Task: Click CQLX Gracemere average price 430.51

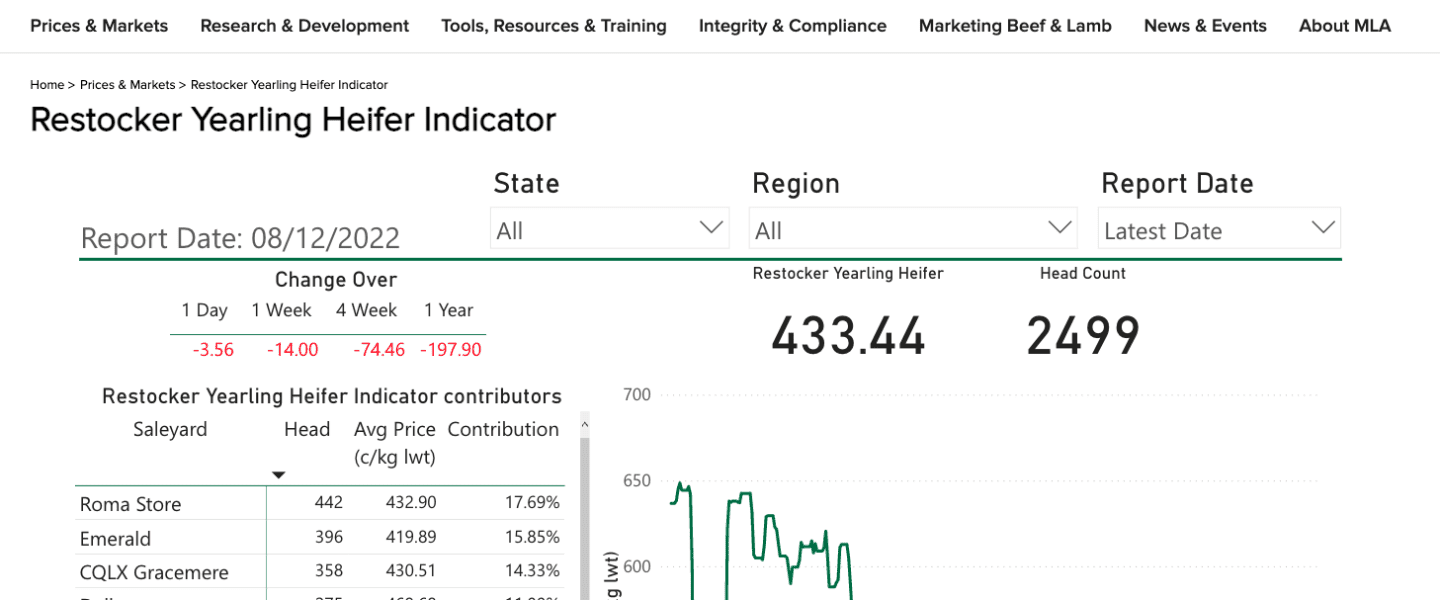Action: 411,571
